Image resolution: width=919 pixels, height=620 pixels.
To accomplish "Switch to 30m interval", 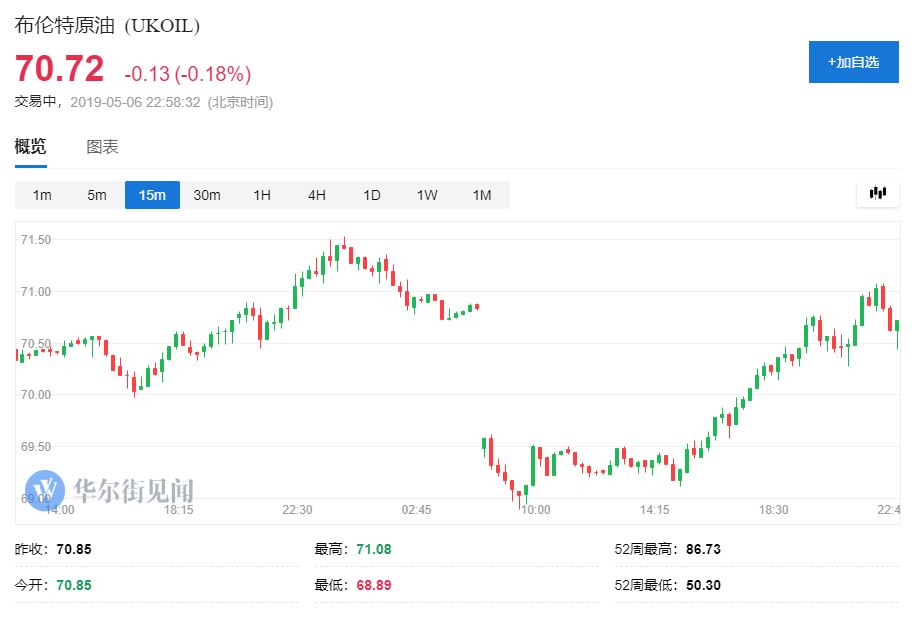I will pyautogui.click(x=207, y=195).
